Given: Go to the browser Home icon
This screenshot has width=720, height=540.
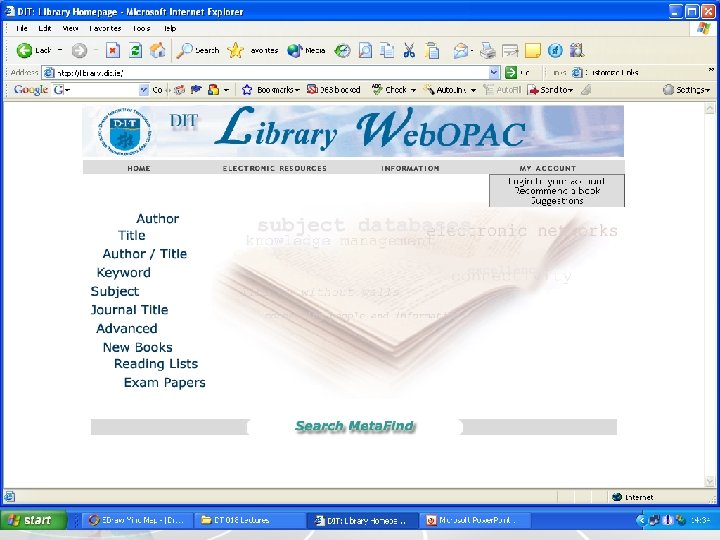Looking at the screenshot, I should coord(158,51).
